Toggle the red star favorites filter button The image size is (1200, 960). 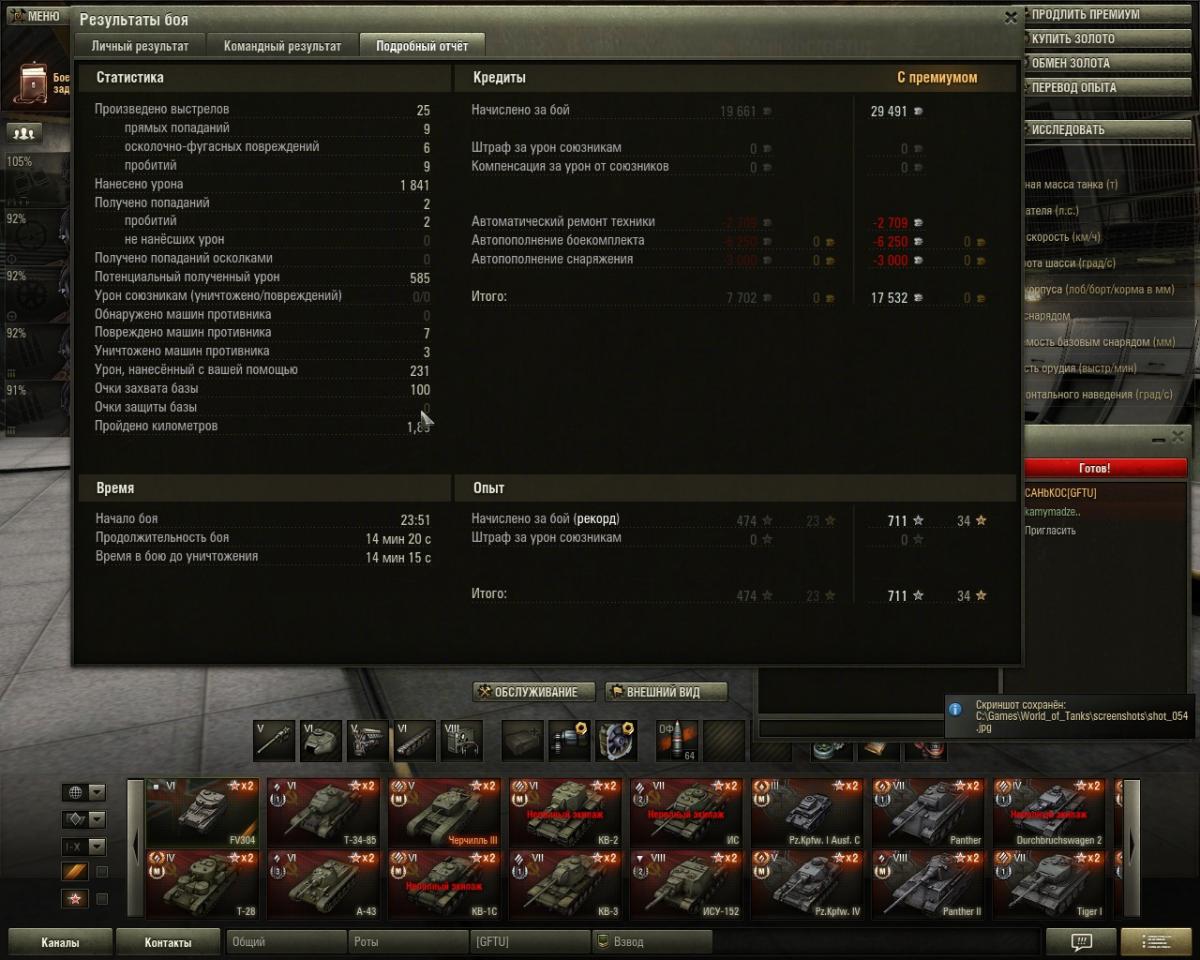tap(76, 899)
